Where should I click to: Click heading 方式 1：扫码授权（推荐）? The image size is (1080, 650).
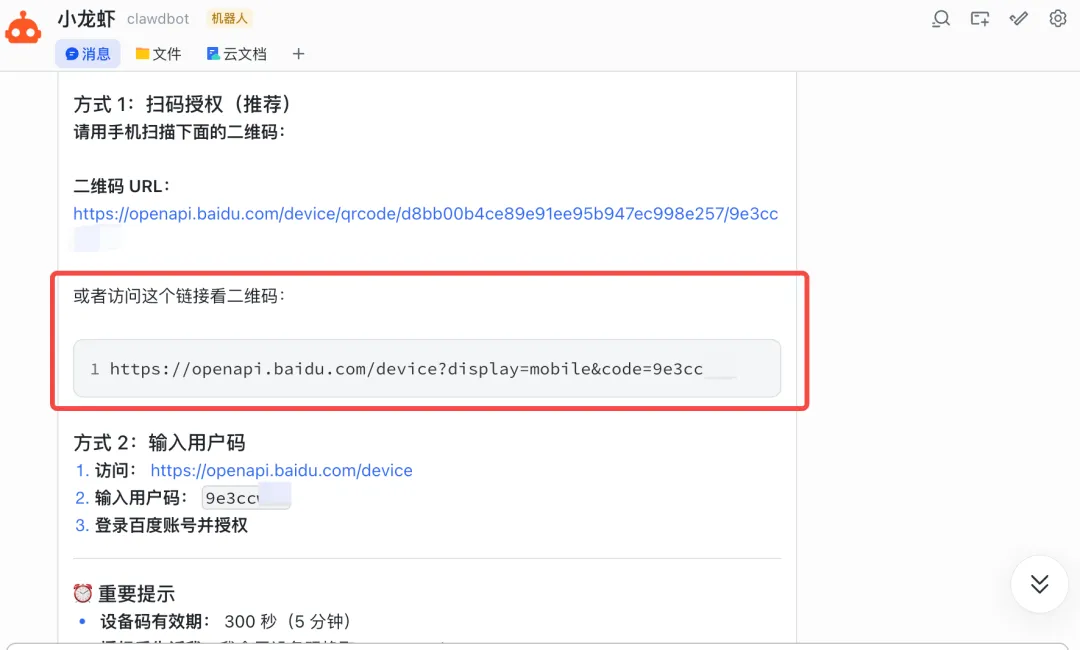[x=184, y=104]
